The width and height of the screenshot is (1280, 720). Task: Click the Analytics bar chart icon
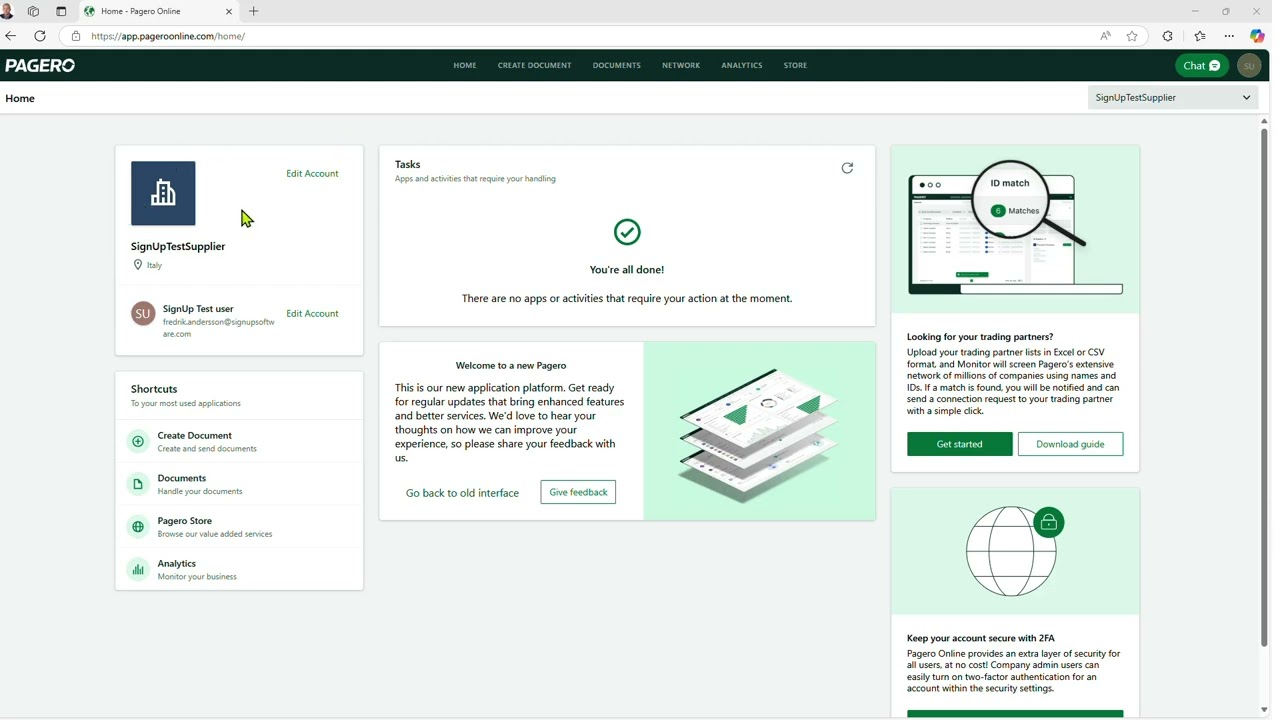pyautogui.click(x=138, y=569)
